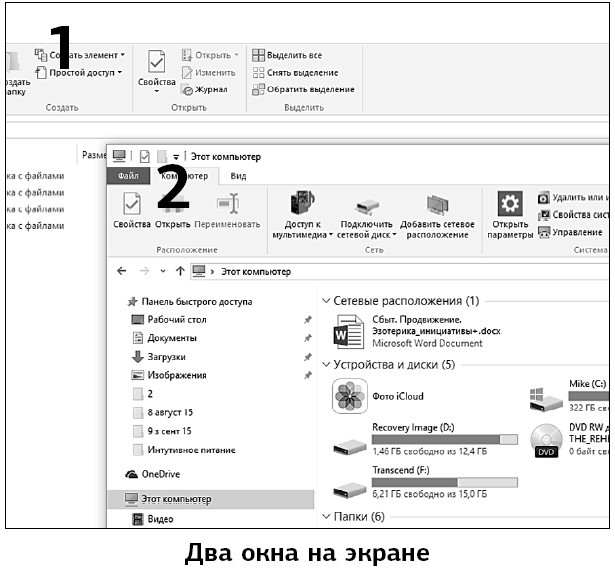Select folder 9 з сент 15
Image resolution: width=615 pixels, height=569 pixels.
pos(162,431)
